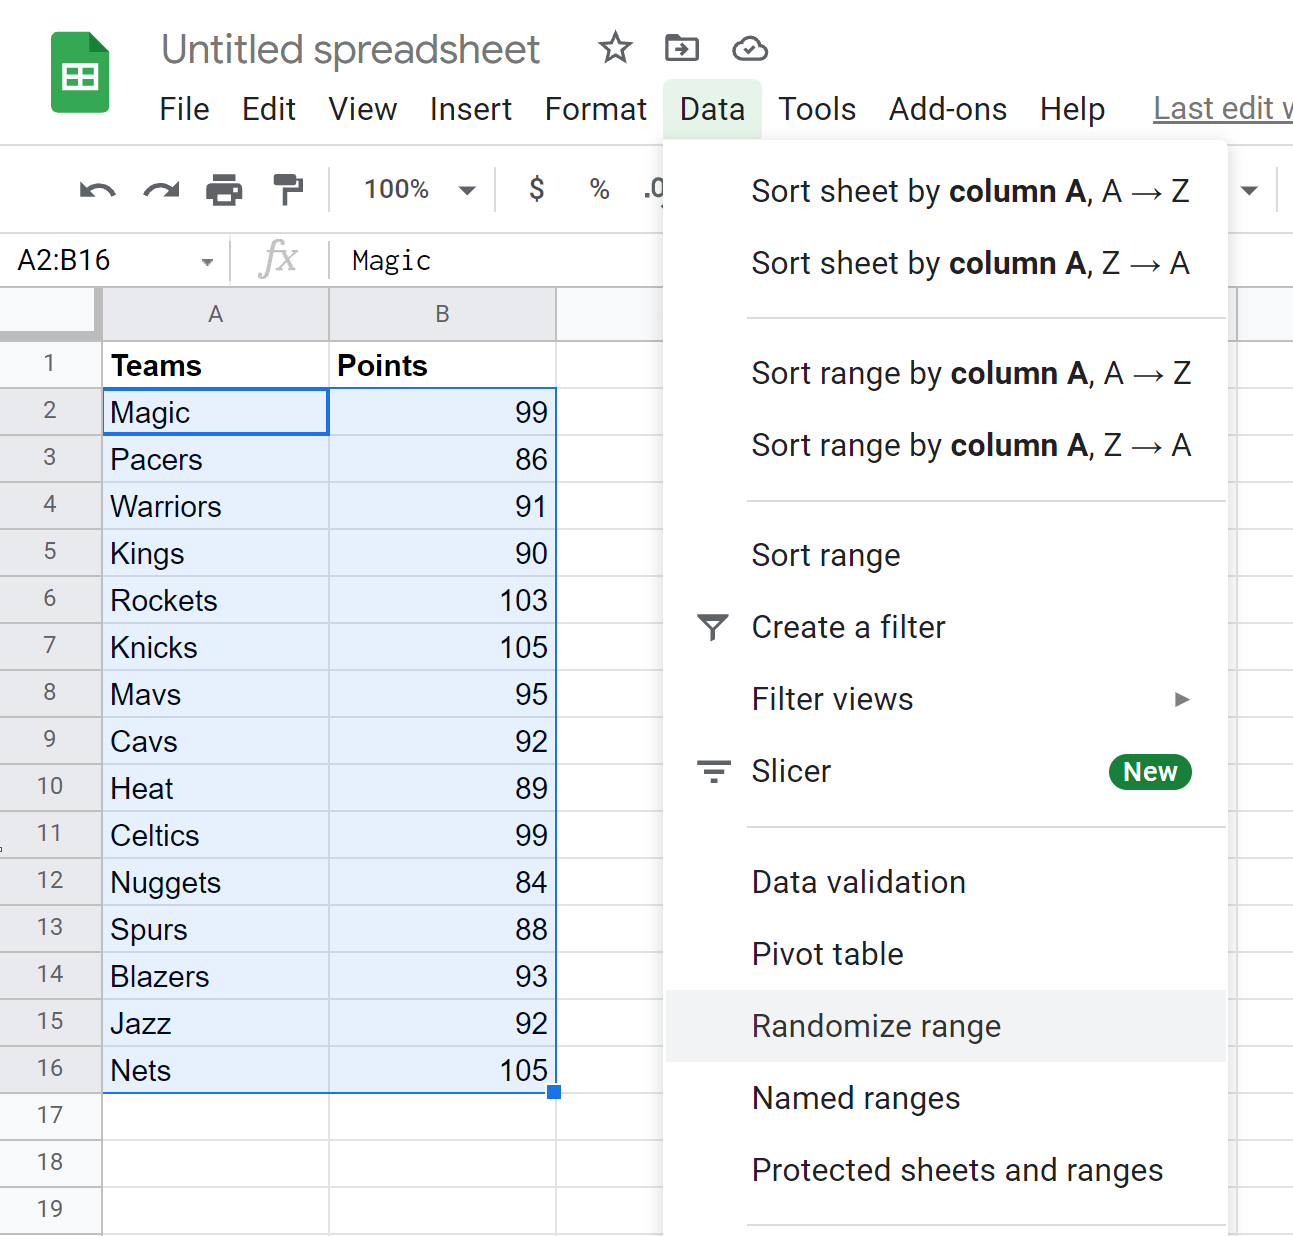Open the Google Sheets home logo
This screenshot has height=1236, width=1293.
(x=80, y=73)
